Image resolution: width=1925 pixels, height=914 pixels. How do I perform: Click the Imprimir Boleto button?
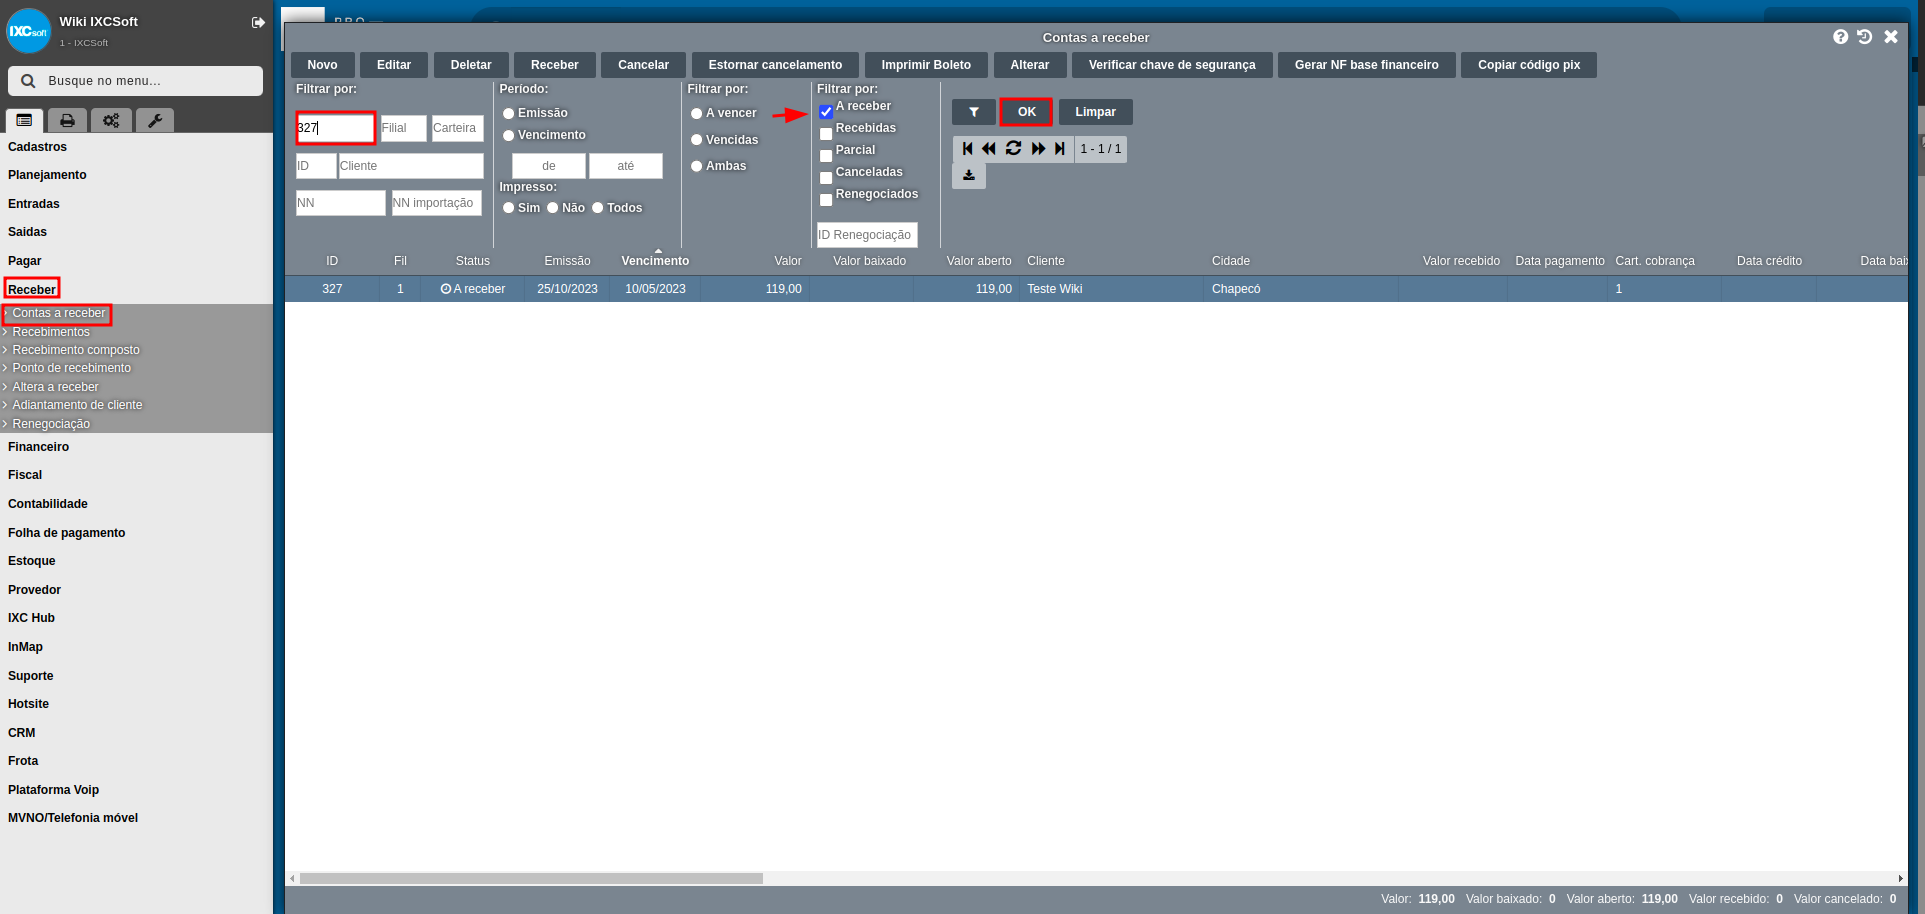pos(925,65)
